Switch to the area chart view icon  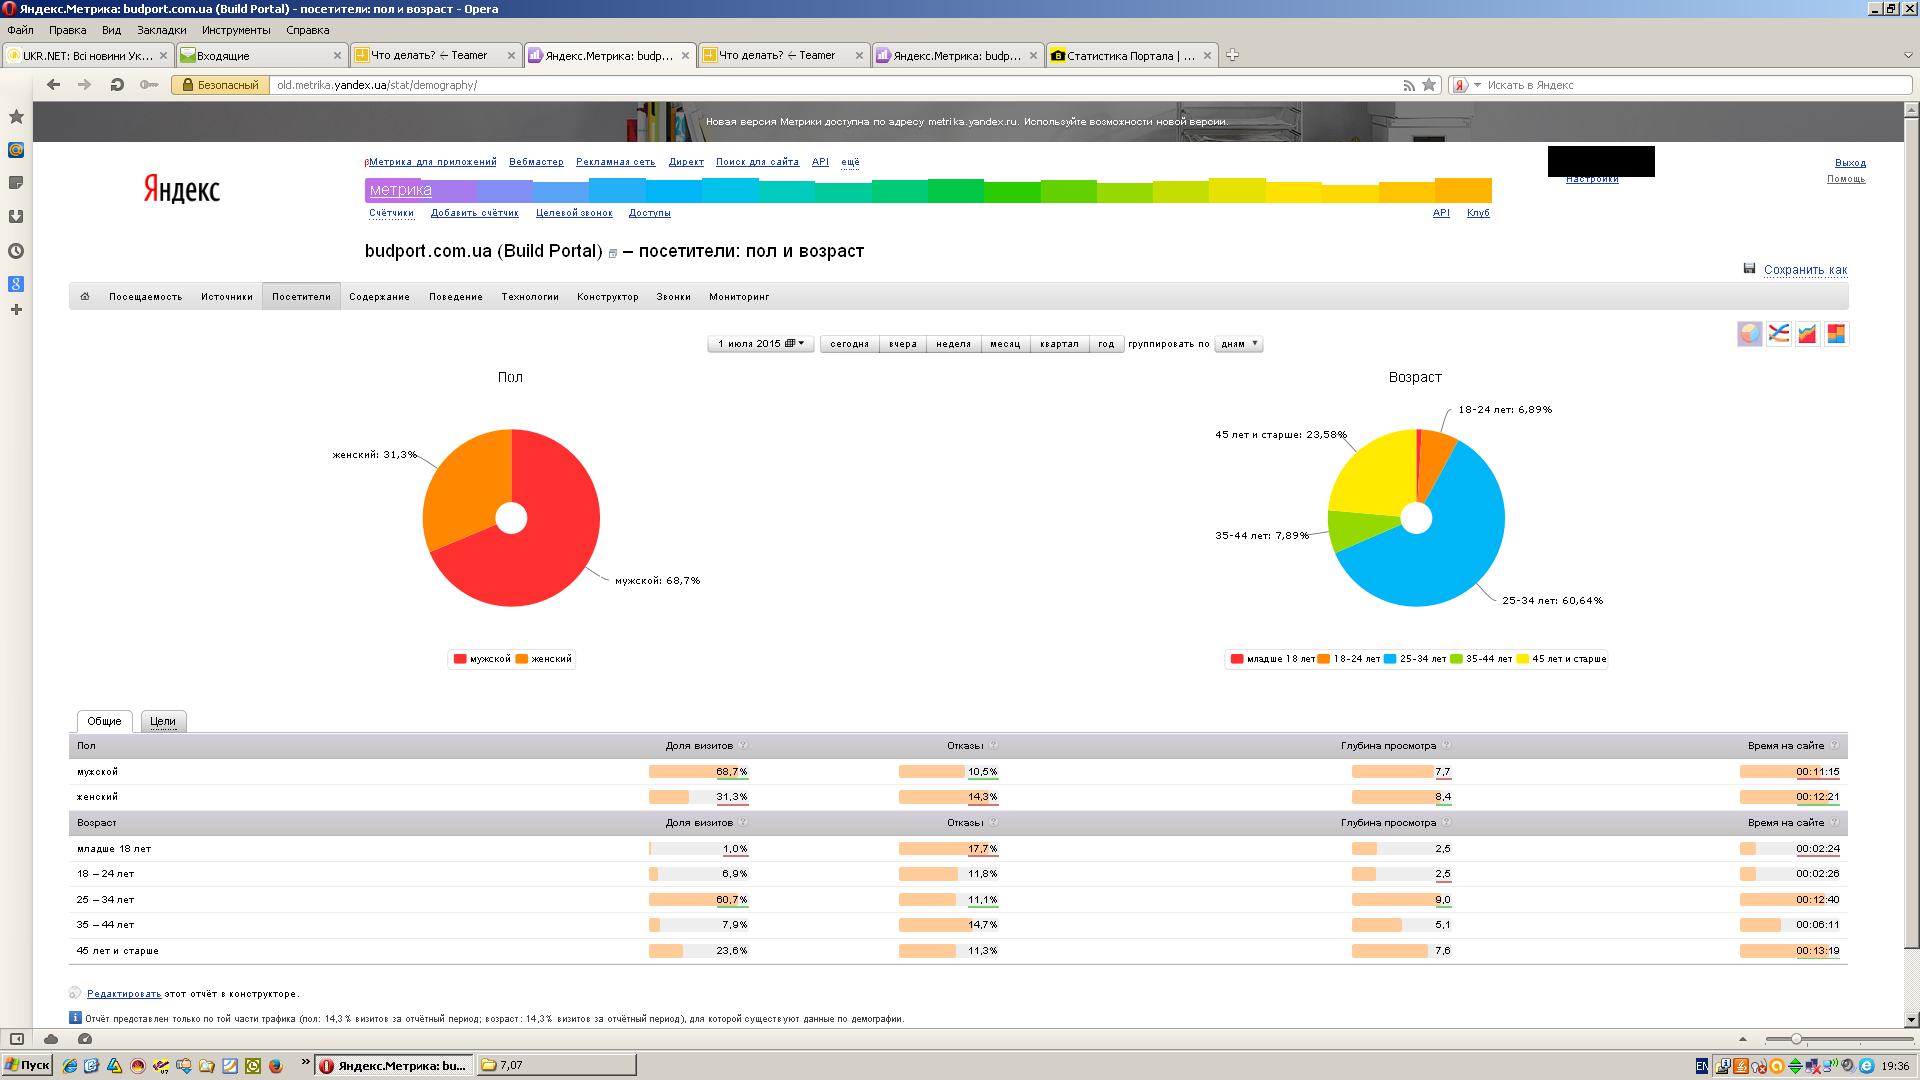[x=1807, y=334]
